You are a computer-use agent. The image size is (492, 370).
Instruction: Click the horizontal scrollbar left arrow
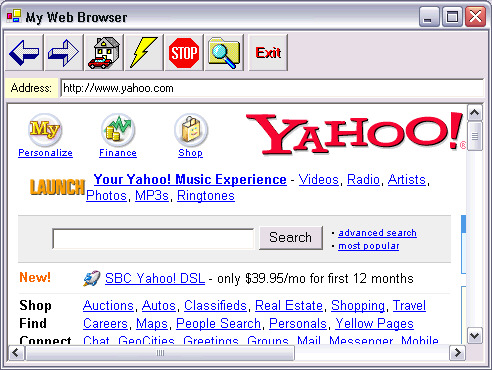16,353
